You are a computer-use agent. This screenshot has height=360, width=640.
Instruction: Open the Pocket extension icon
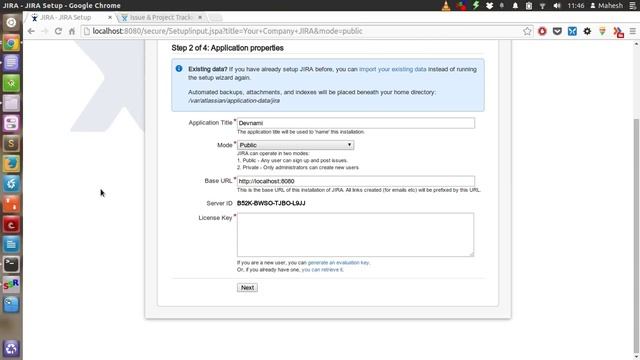[x=557, y=31]
